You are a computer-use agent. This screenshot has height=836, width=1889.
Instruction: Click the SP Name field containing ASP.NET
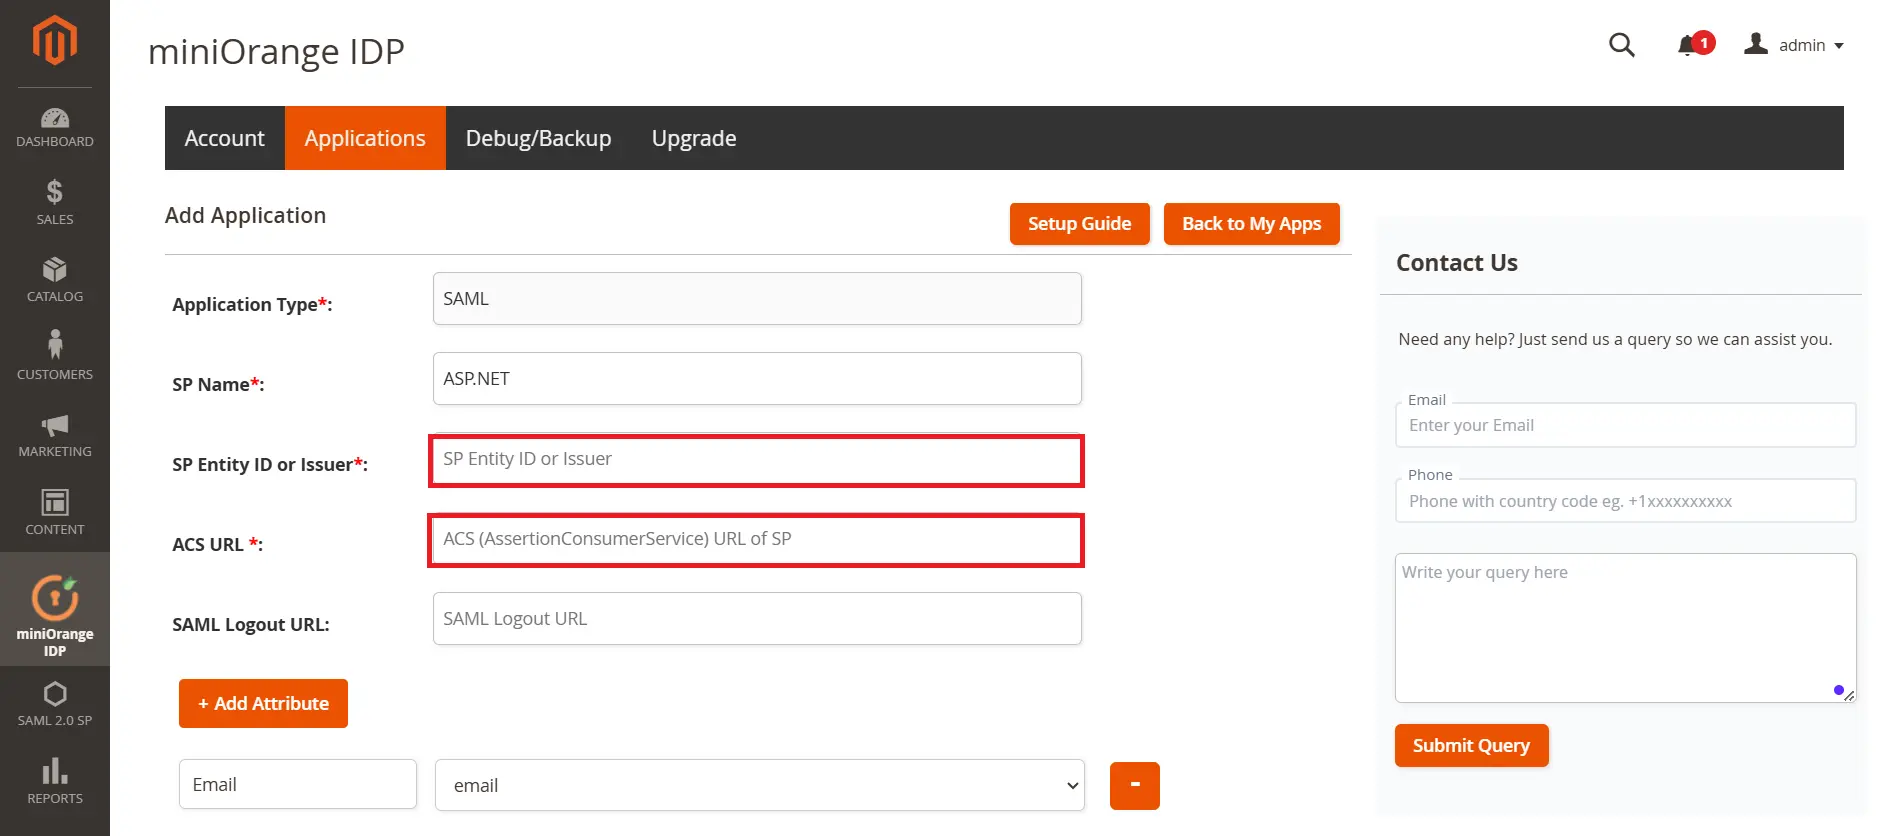[x=757, y=378]
